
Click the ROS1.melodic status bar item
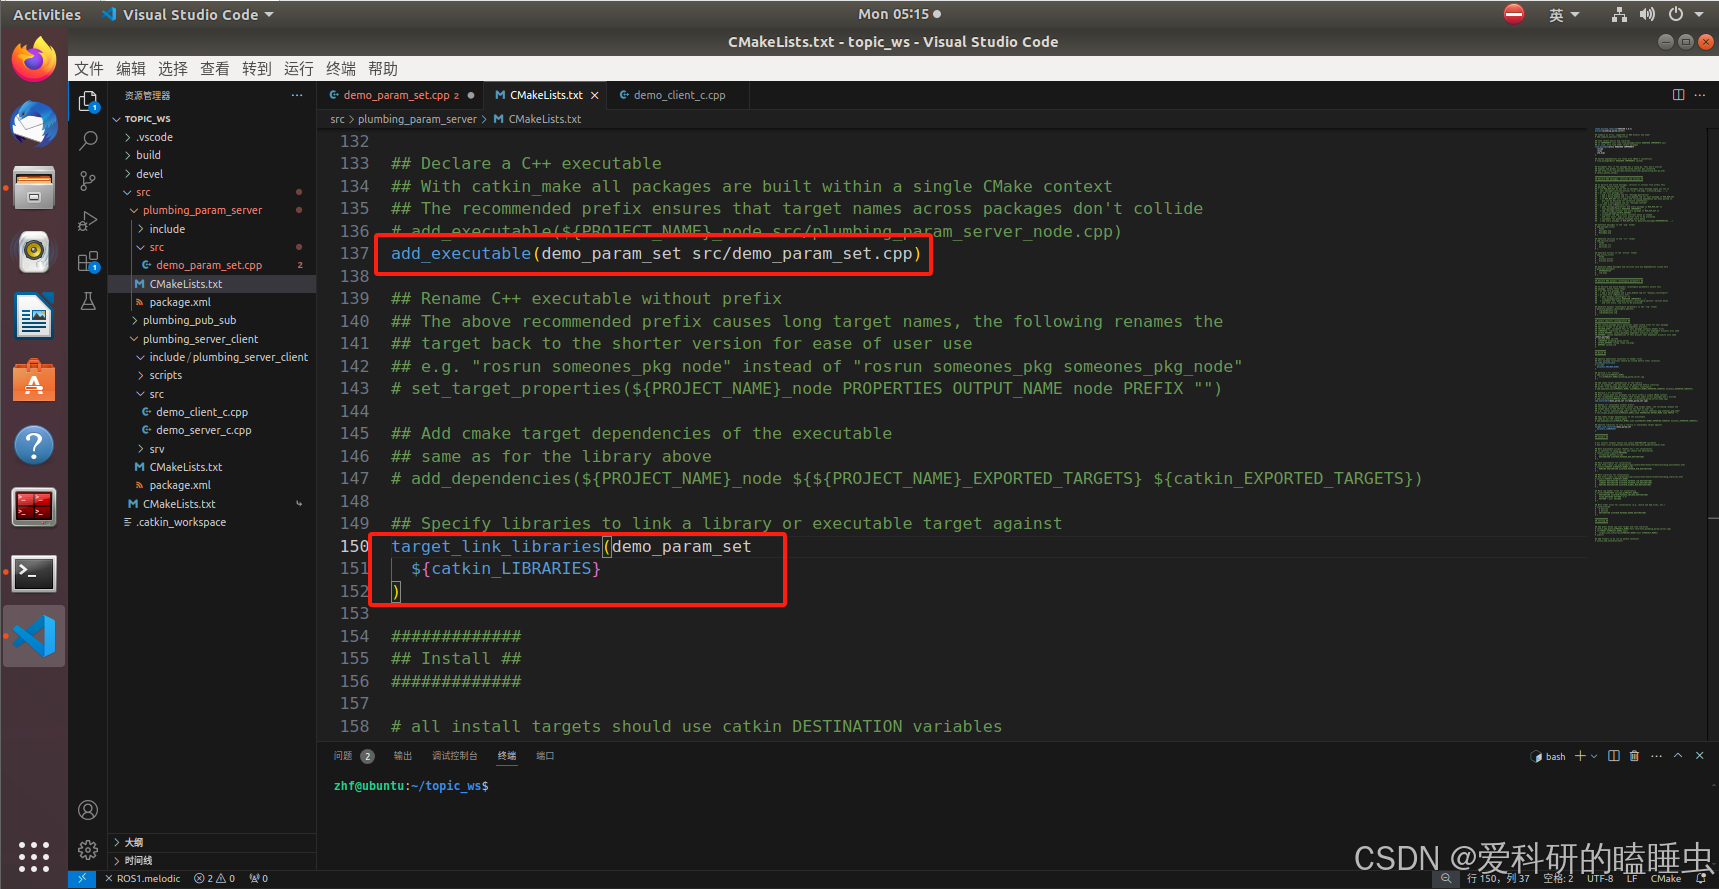[143, 879]
